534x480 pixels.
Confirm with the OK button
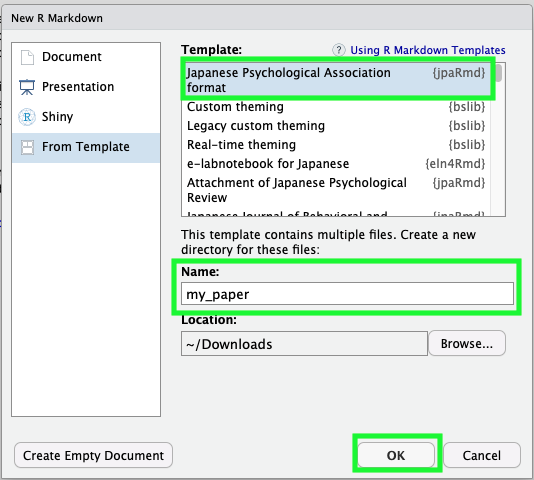point(396,455)
